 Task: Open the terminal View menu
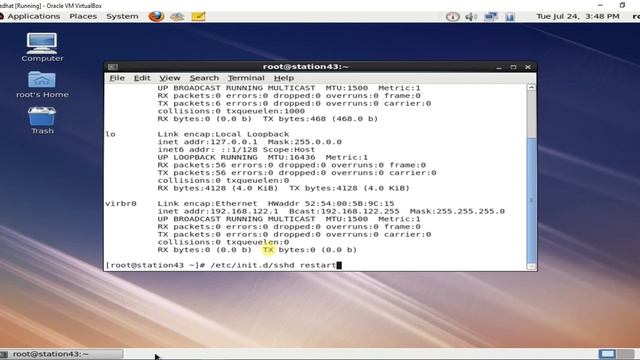pos(170,78)
